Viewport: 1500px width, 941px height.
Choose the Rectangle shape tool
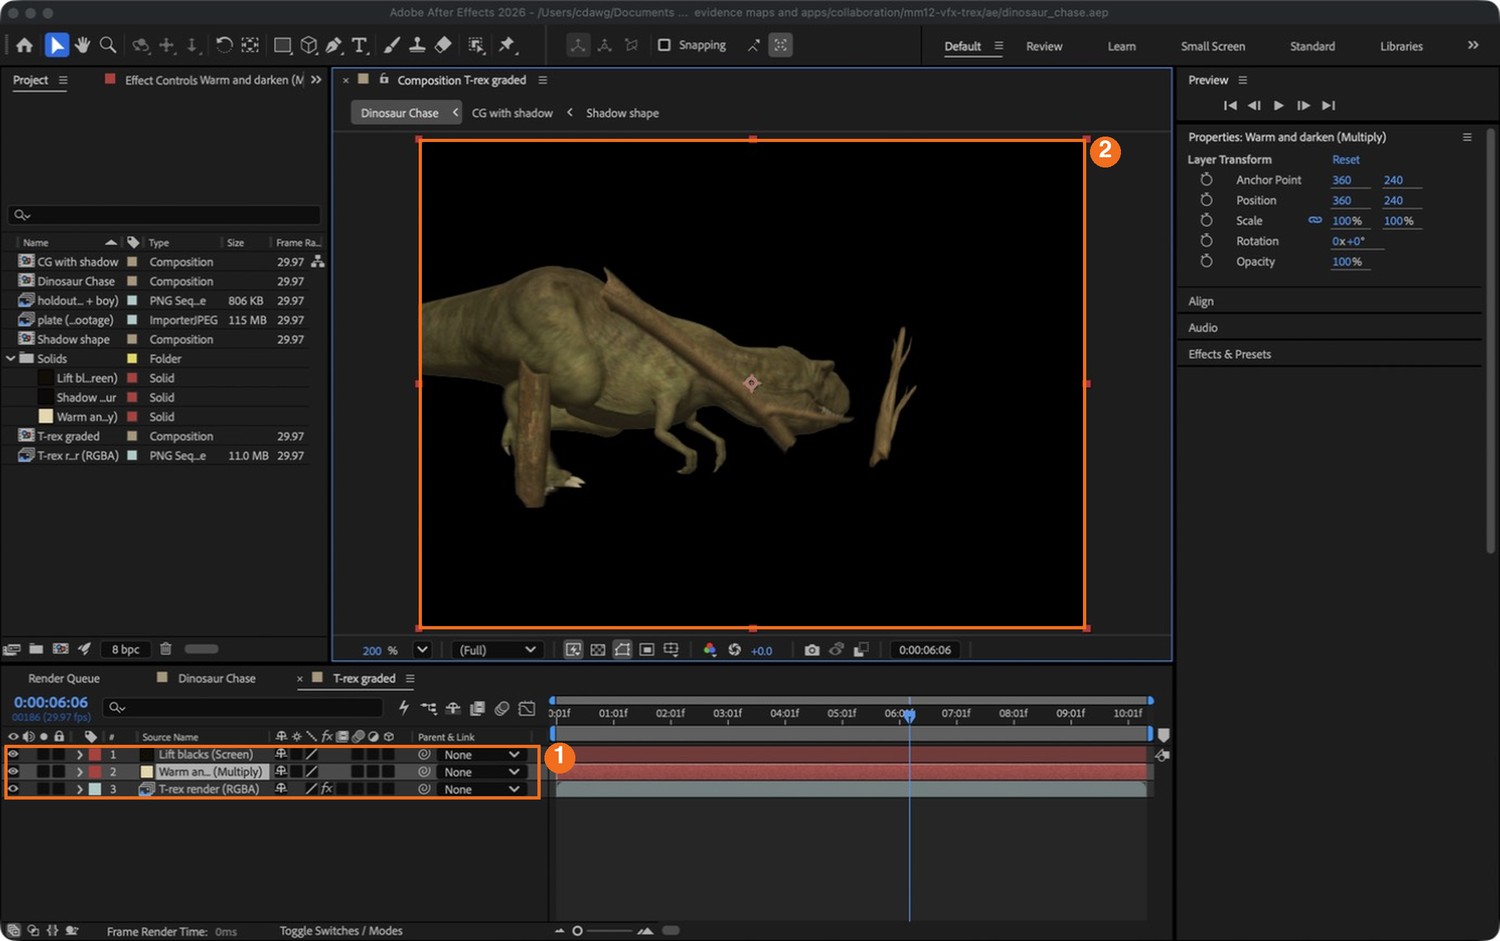coord(283,45)
